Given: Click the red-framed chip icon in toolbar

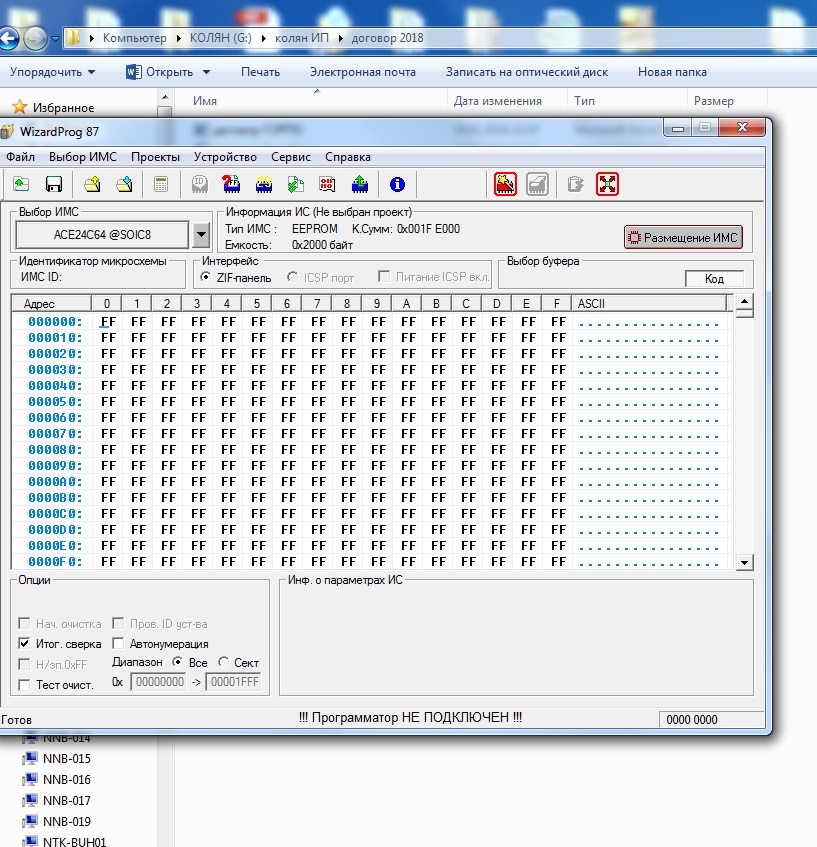Looking at the screenshot, I should 506,184.
